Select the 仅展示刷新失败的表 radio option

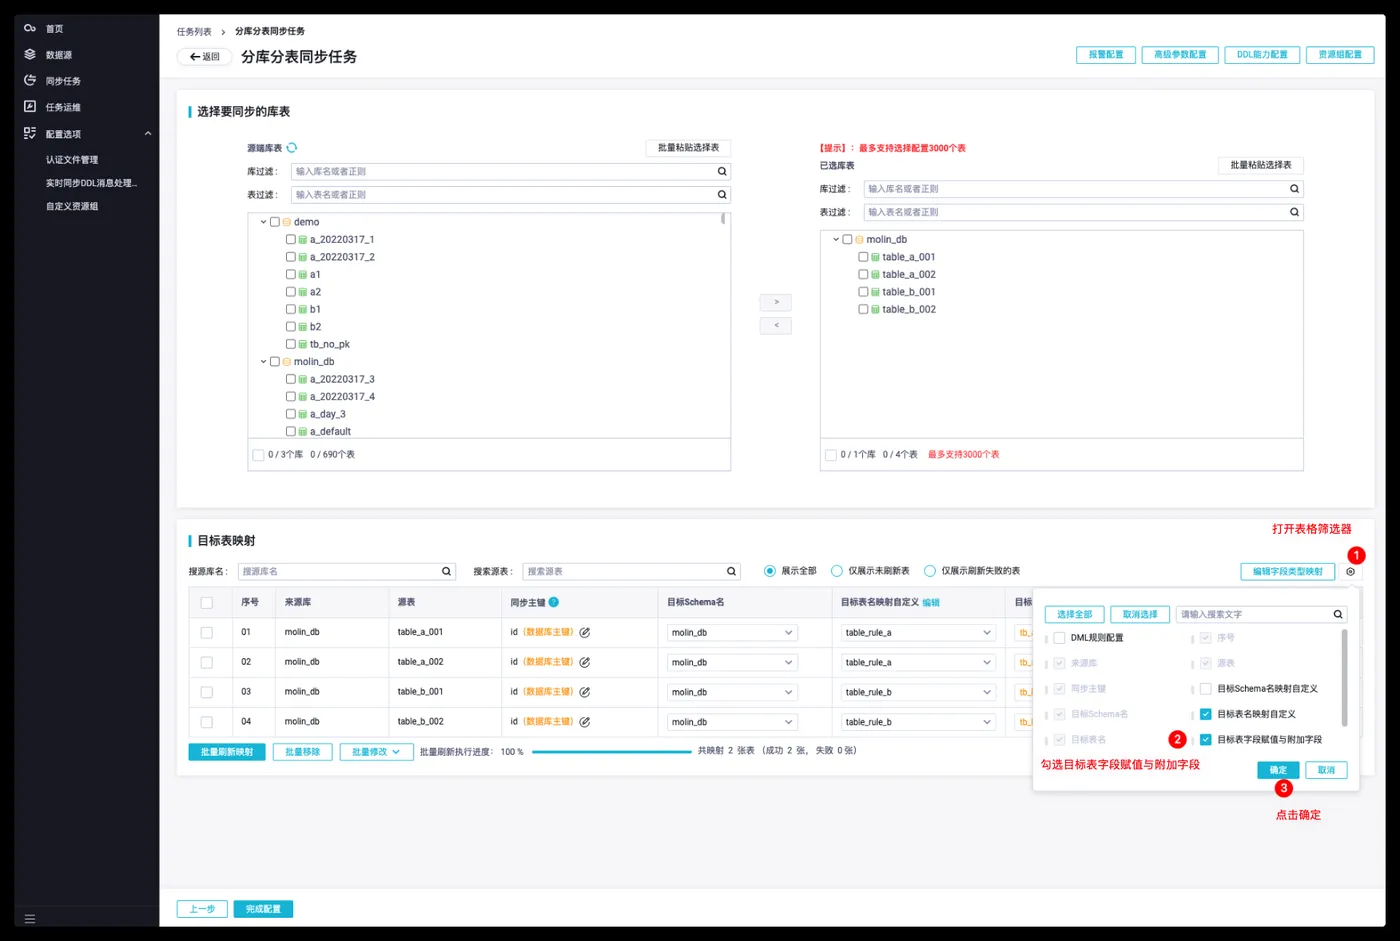click(930, 571)
